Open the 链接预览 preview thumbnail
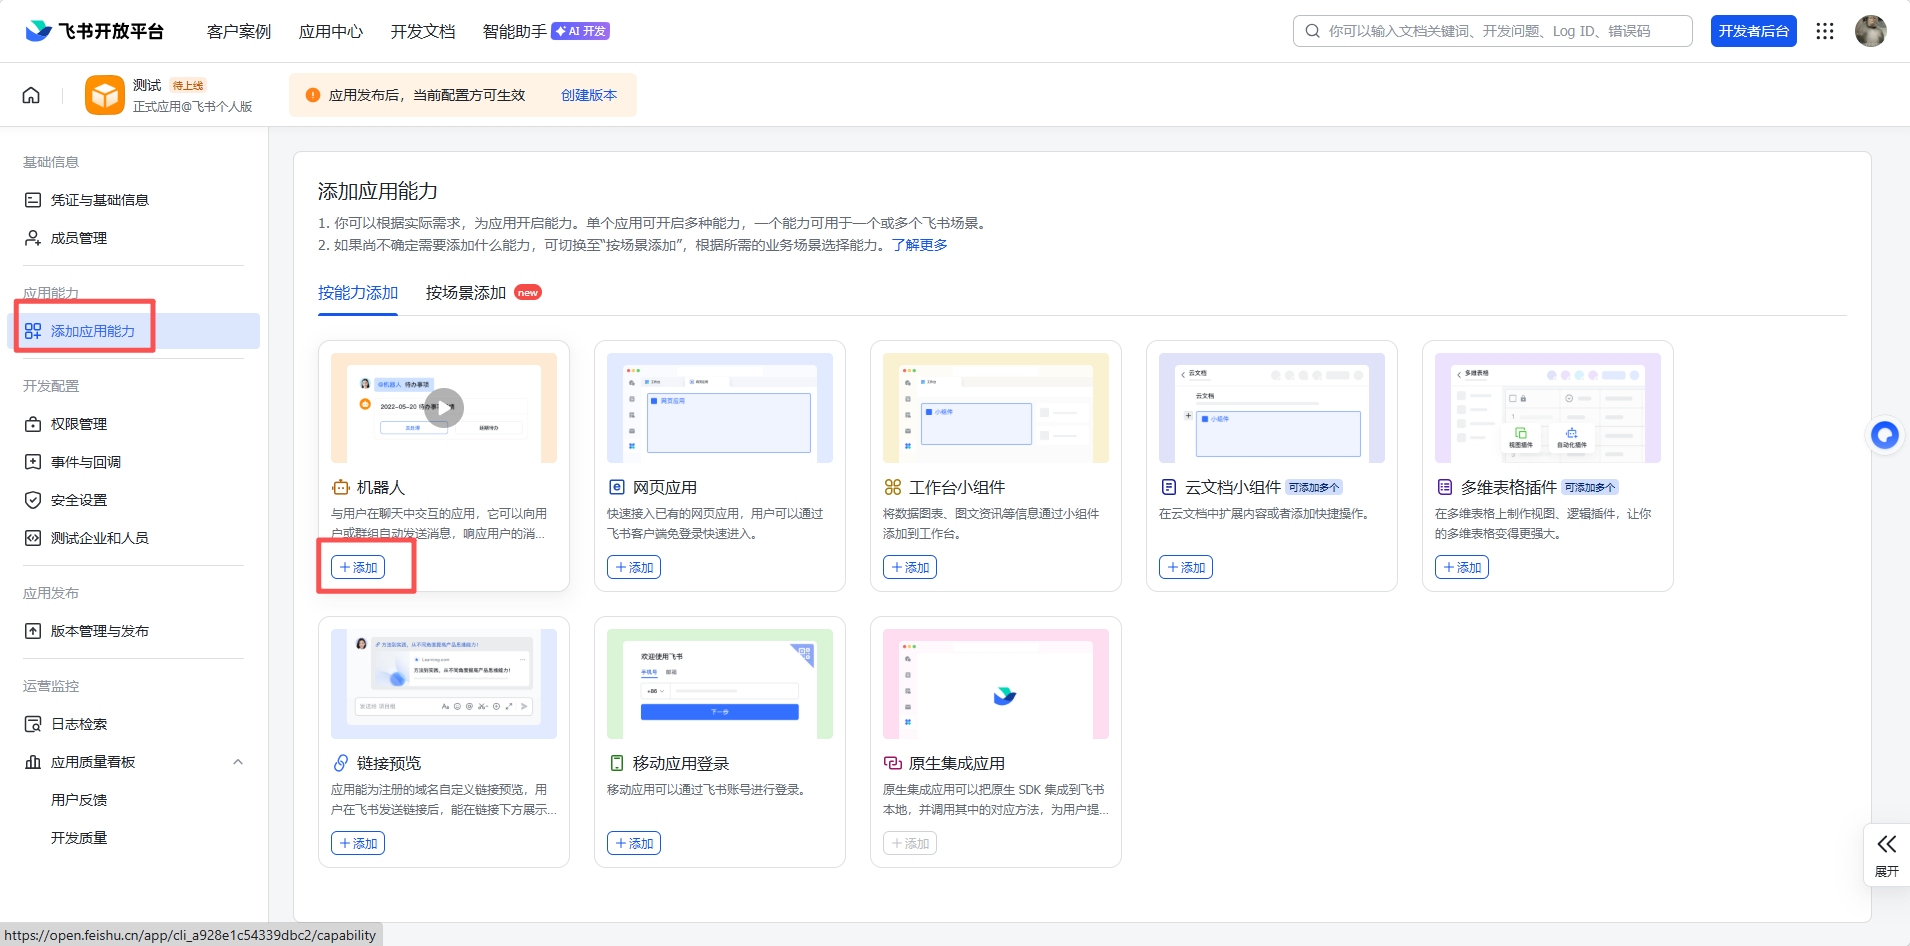 pos(444,684)
